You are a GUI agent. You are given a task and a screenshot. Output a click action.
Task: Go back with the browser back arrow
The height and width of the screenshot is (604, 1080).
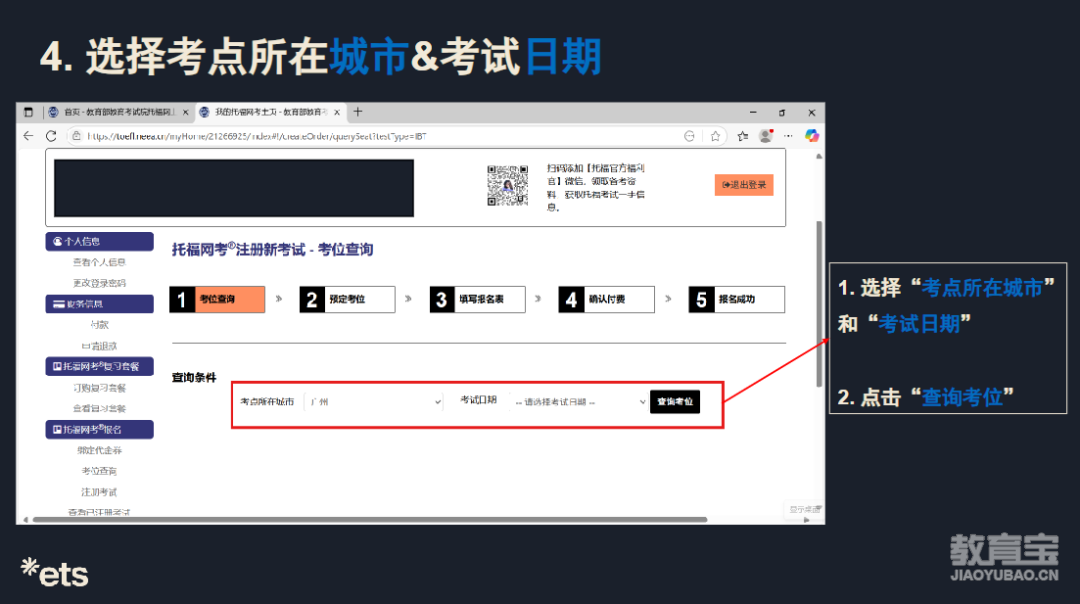[28, 136]
